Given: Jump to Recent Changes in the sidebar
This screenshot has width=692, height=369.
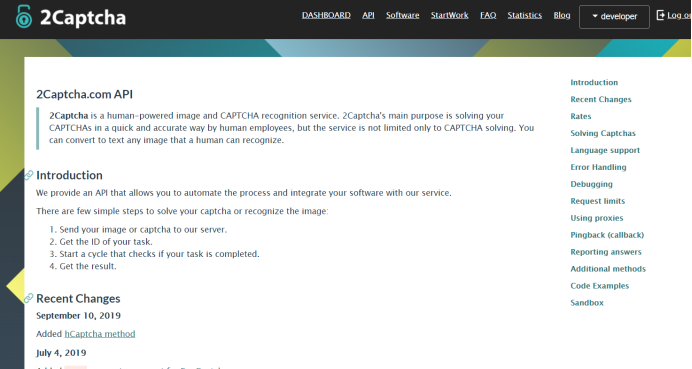Looking at the screenshot, I should point(601,99).
